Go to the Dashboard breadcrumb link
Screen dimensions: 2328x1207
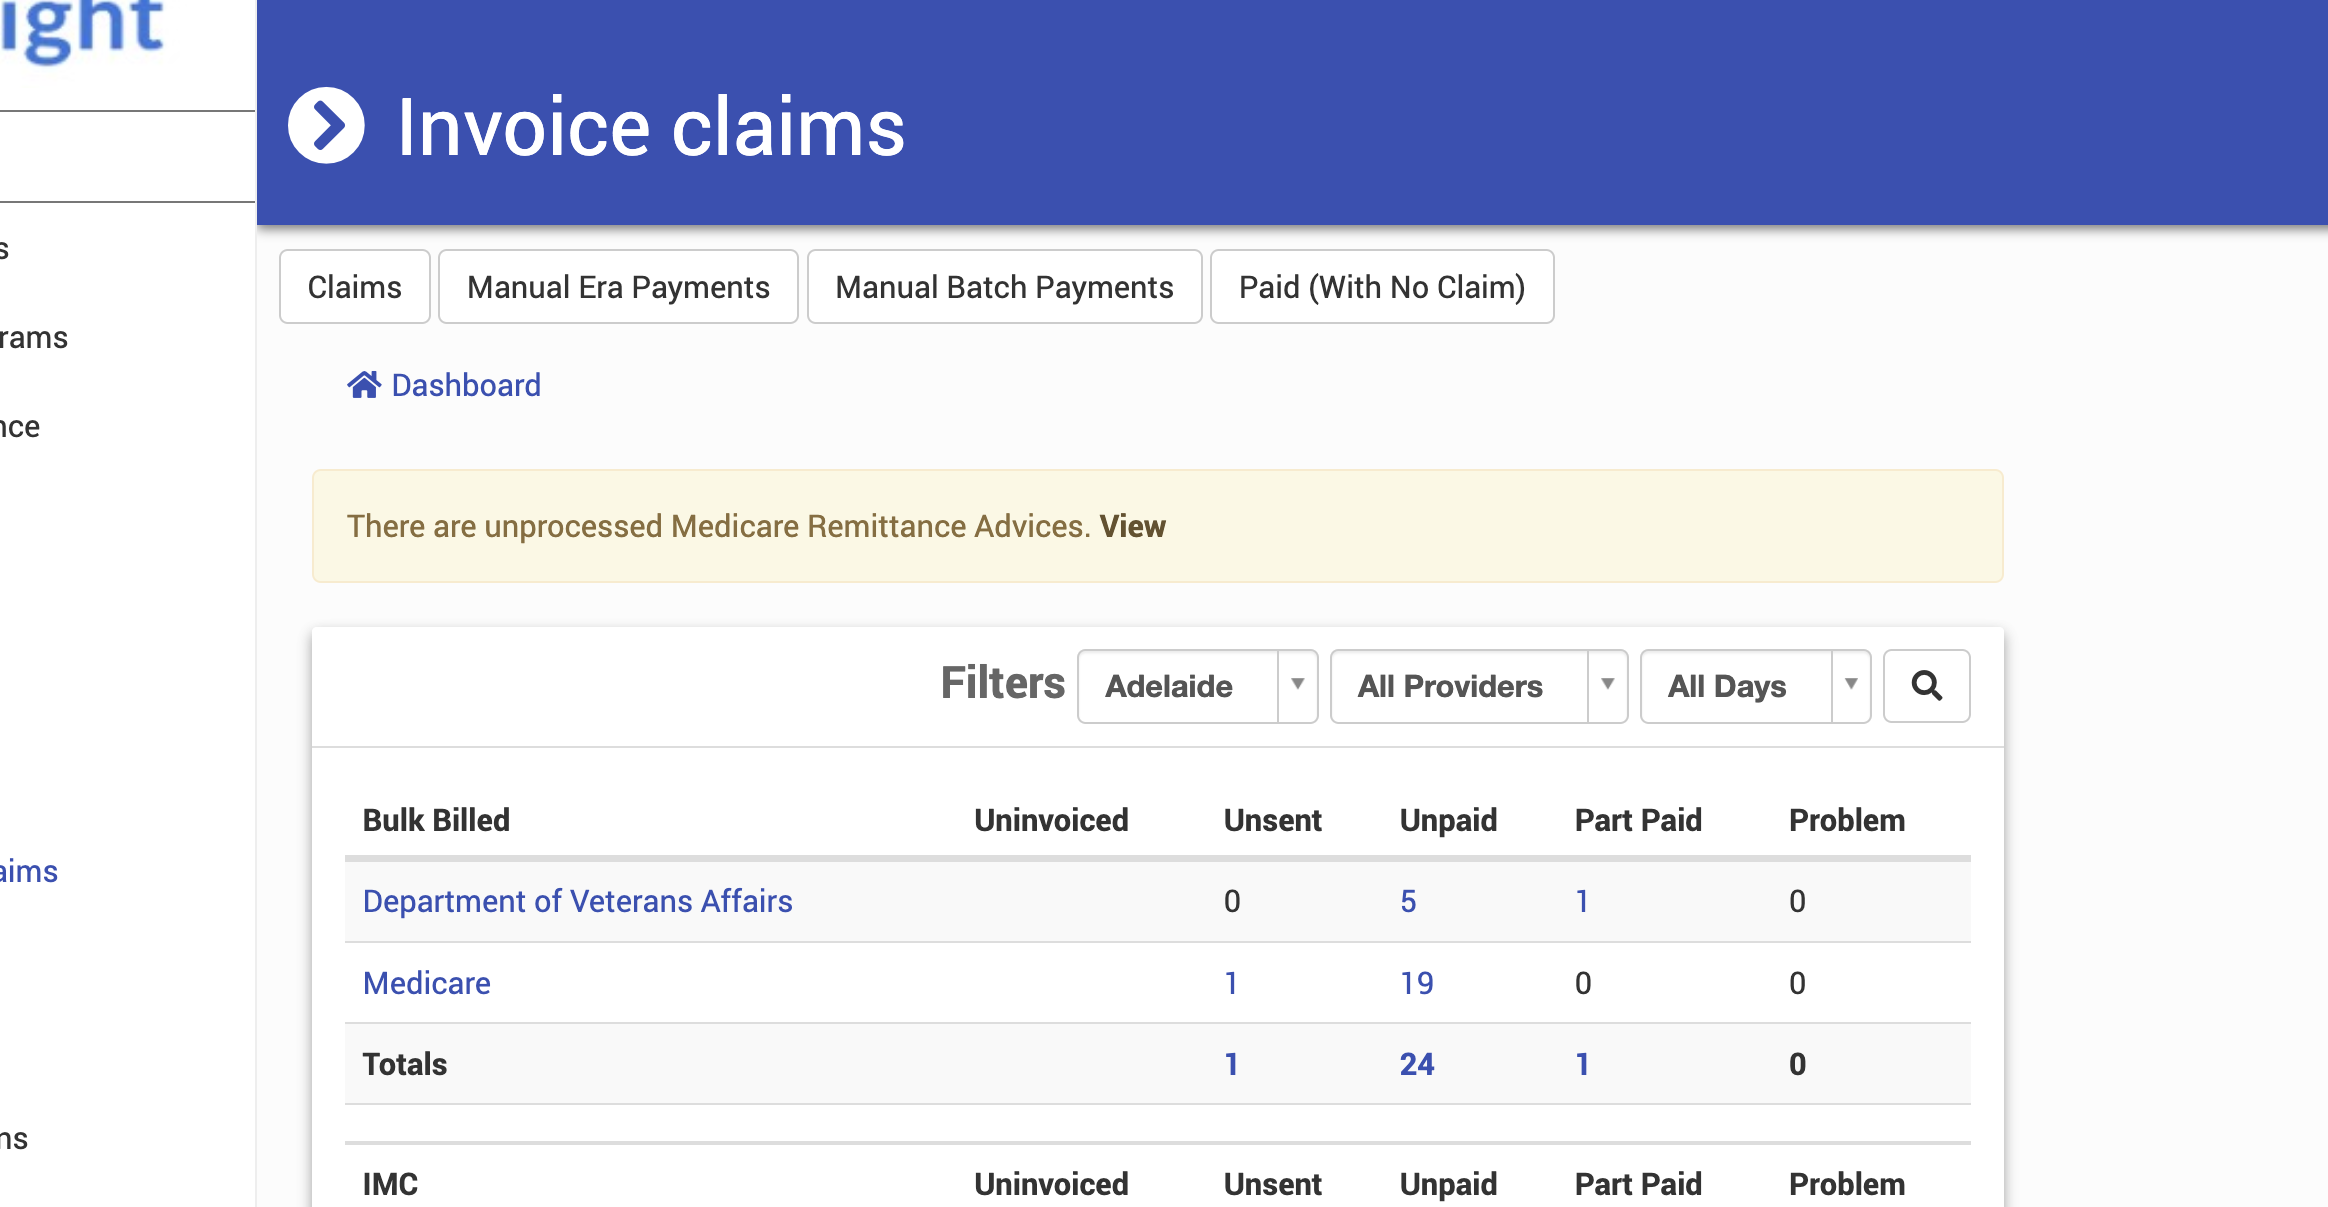[466, 385]
